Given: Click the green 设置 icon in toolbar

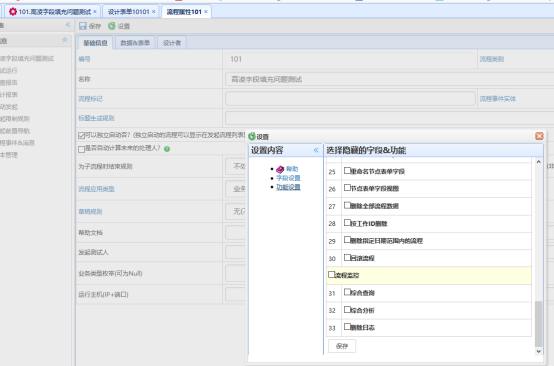Looking at the screenshot, I should point(112,26).
